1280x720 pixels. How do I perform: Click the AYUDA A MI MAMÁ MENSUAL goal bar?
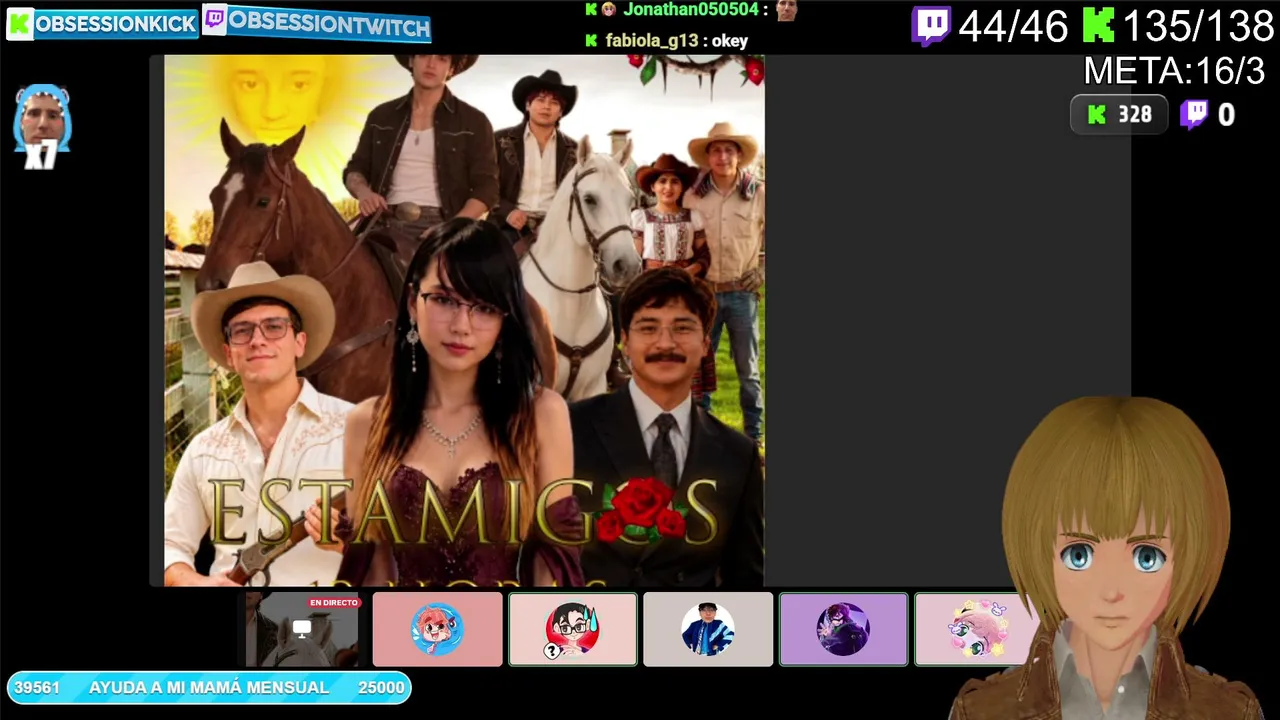(209, 687)
